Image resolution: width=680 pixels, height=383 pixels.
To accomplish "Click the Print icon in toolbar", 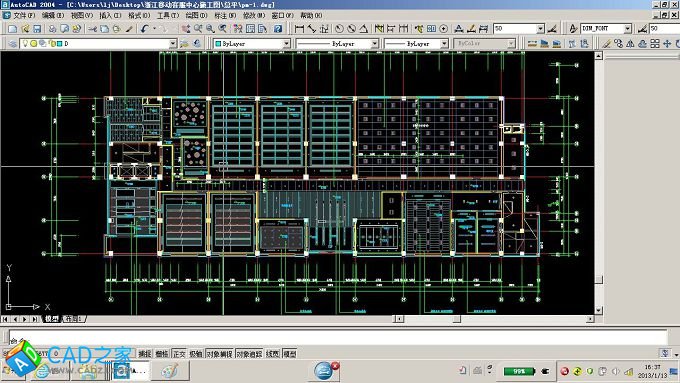I will (x=52, y=29).
